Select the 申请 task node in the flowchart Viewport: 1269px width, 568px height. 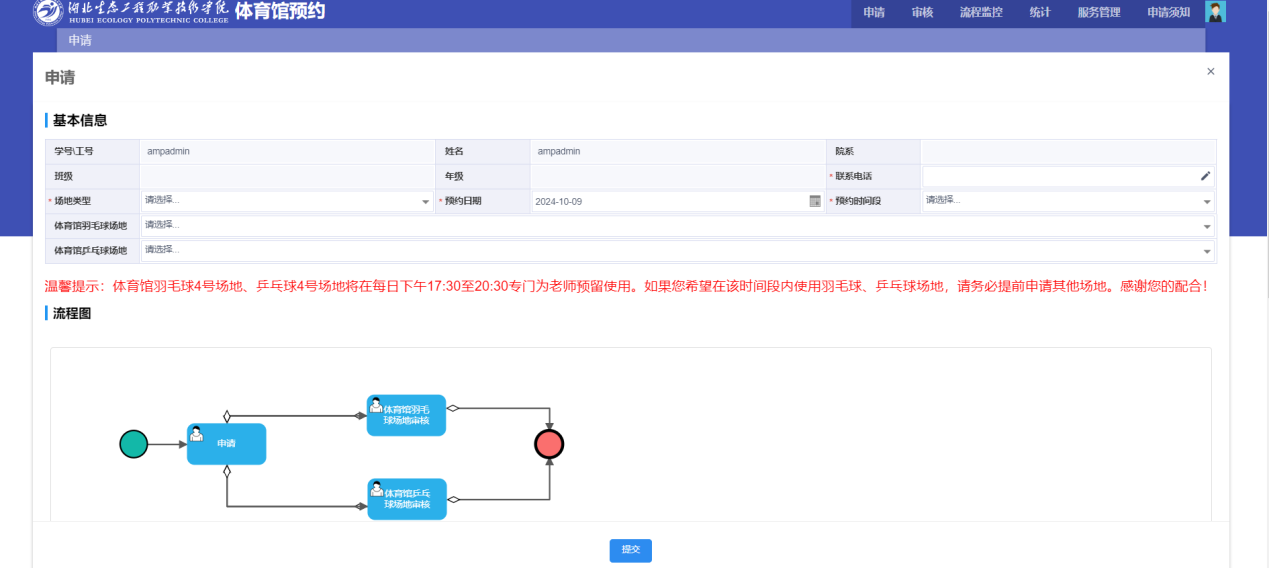(x=226, y=444)
